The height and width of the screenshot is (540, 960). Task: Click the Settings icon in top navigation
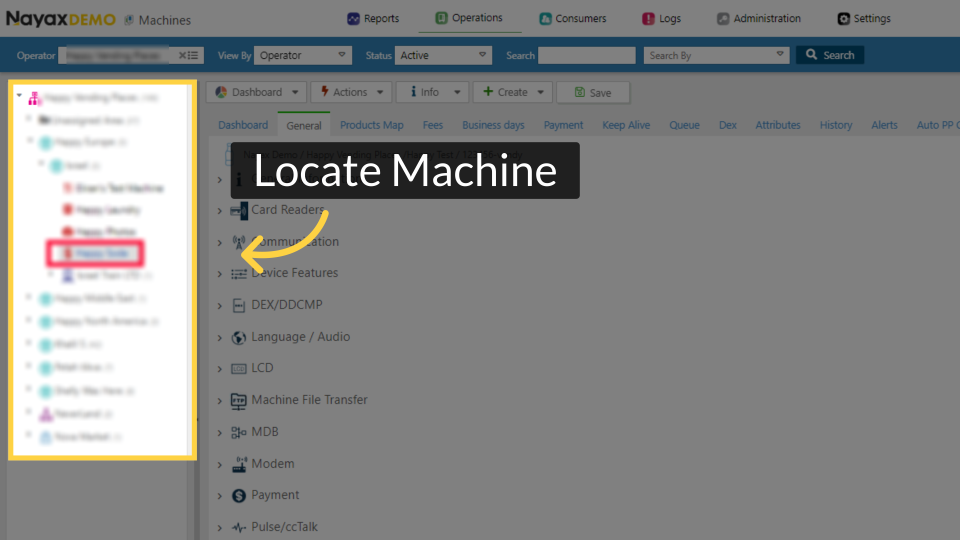(843, 18)
